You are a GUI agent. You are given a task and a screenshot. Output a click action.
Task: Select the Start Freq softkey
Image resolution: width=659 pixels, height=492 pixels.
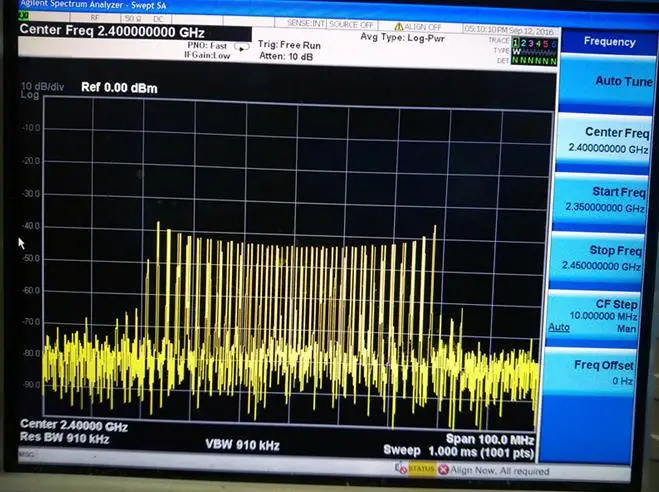(600, 199)
